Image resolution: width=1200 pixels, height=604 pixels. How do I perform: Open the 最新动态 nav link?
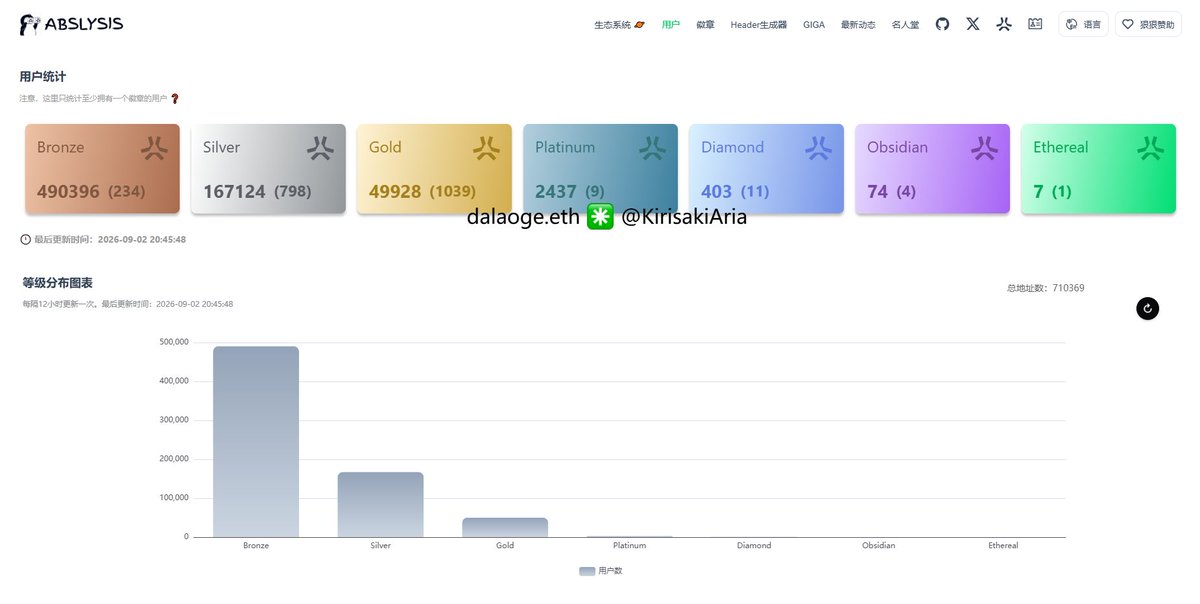coord(858,25)
